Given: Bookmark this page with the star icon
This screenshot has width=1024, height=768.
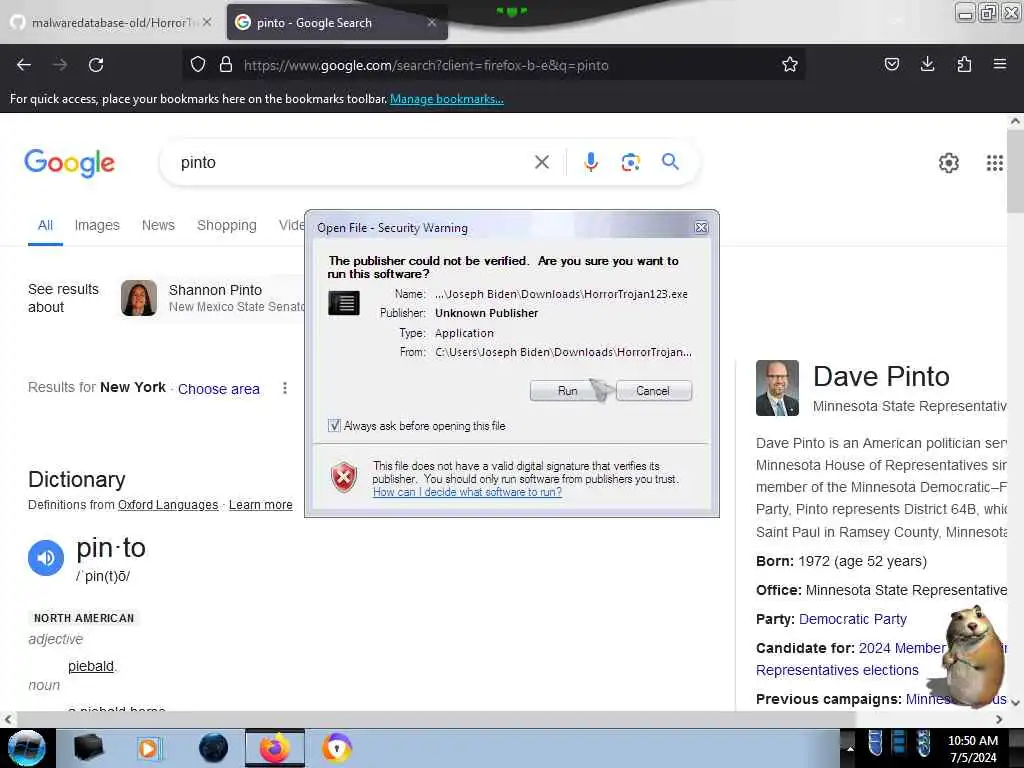Looking at the screenshot, I should (x=790, y=65).
